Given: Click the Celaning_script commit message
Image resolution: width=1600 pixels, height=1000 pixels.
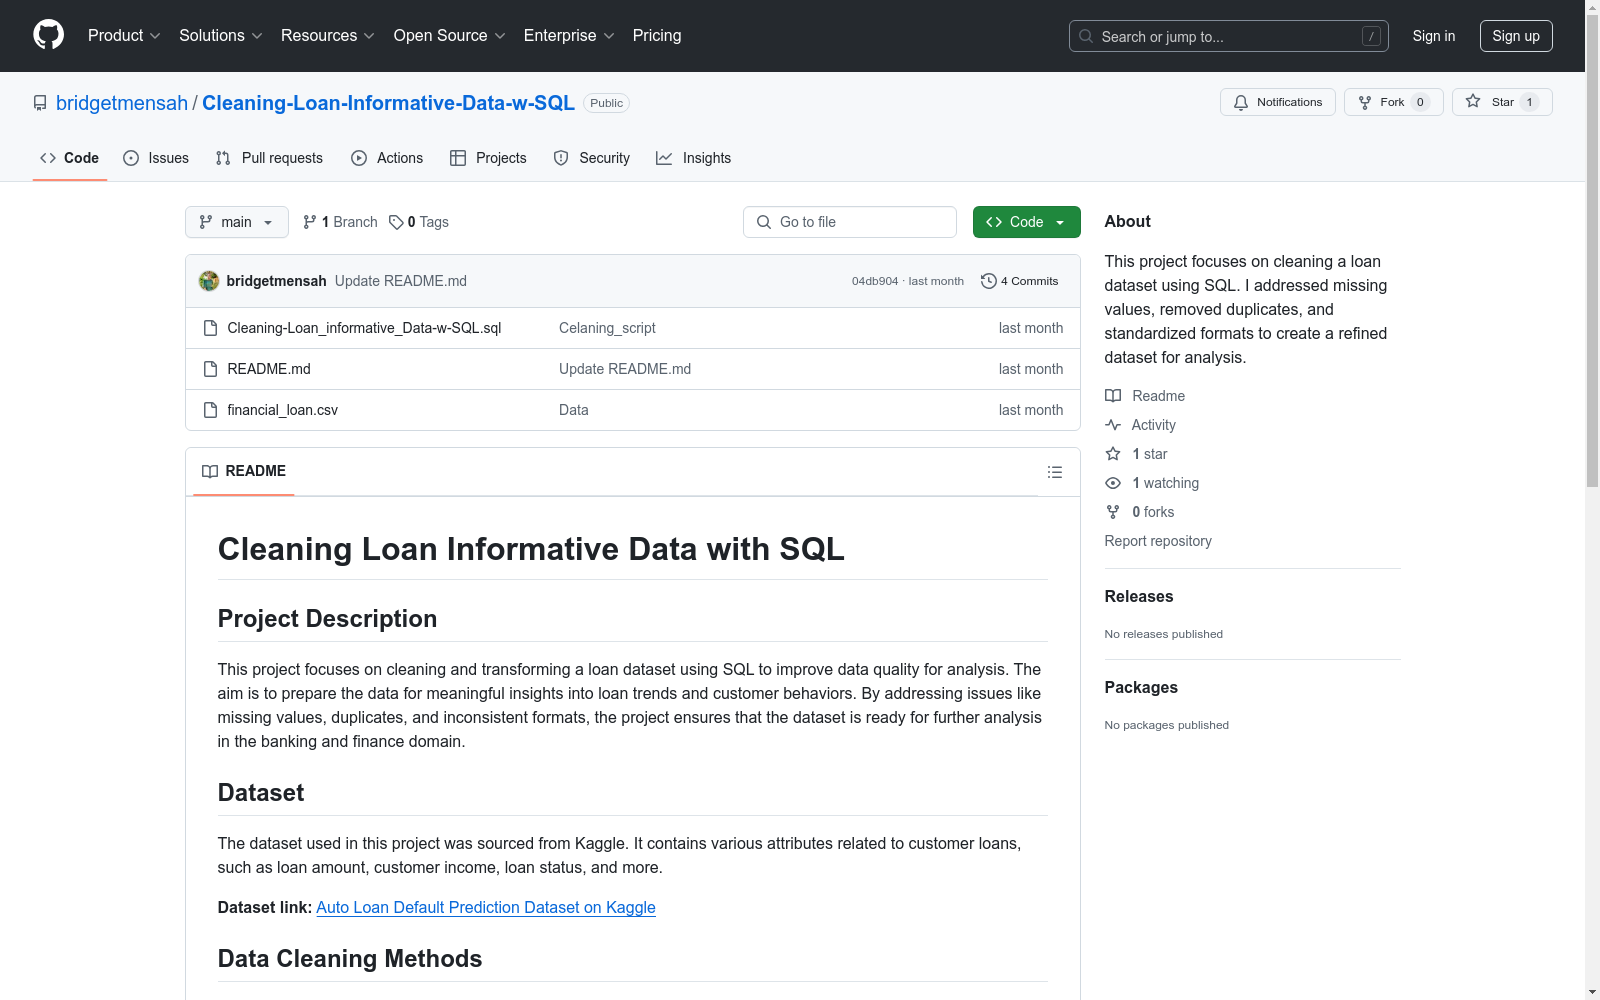Looking at the screenshot, I should pos(607,328).
